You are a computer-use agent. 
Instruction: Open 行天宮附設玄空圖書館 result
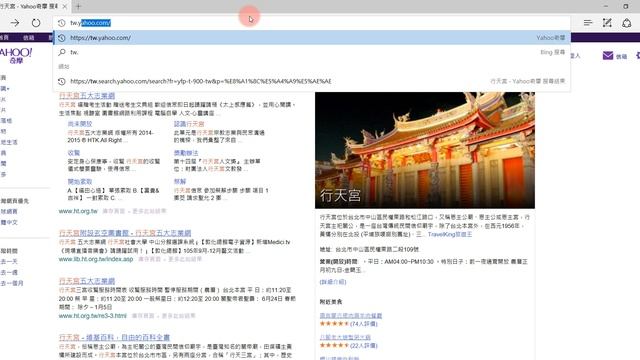pyautogui.click(x=125, y=233)
